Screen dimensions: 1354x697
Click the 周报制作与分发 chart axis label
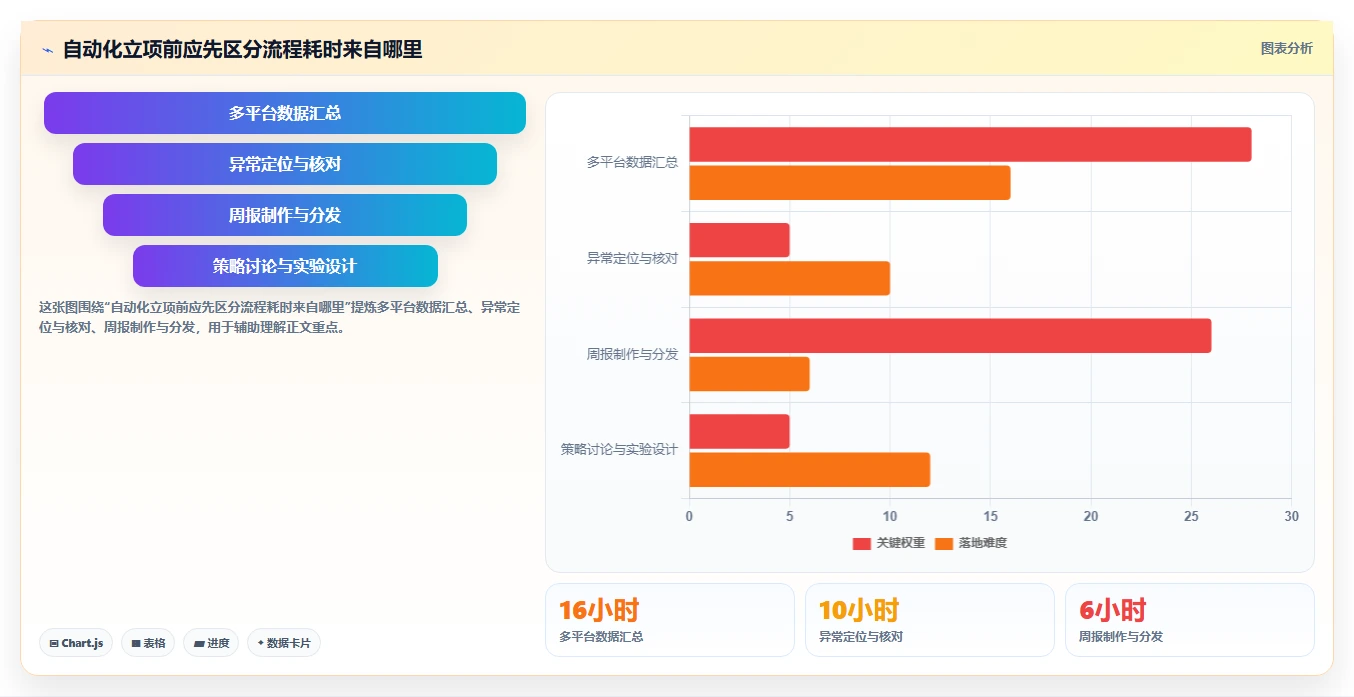(632, 354)
